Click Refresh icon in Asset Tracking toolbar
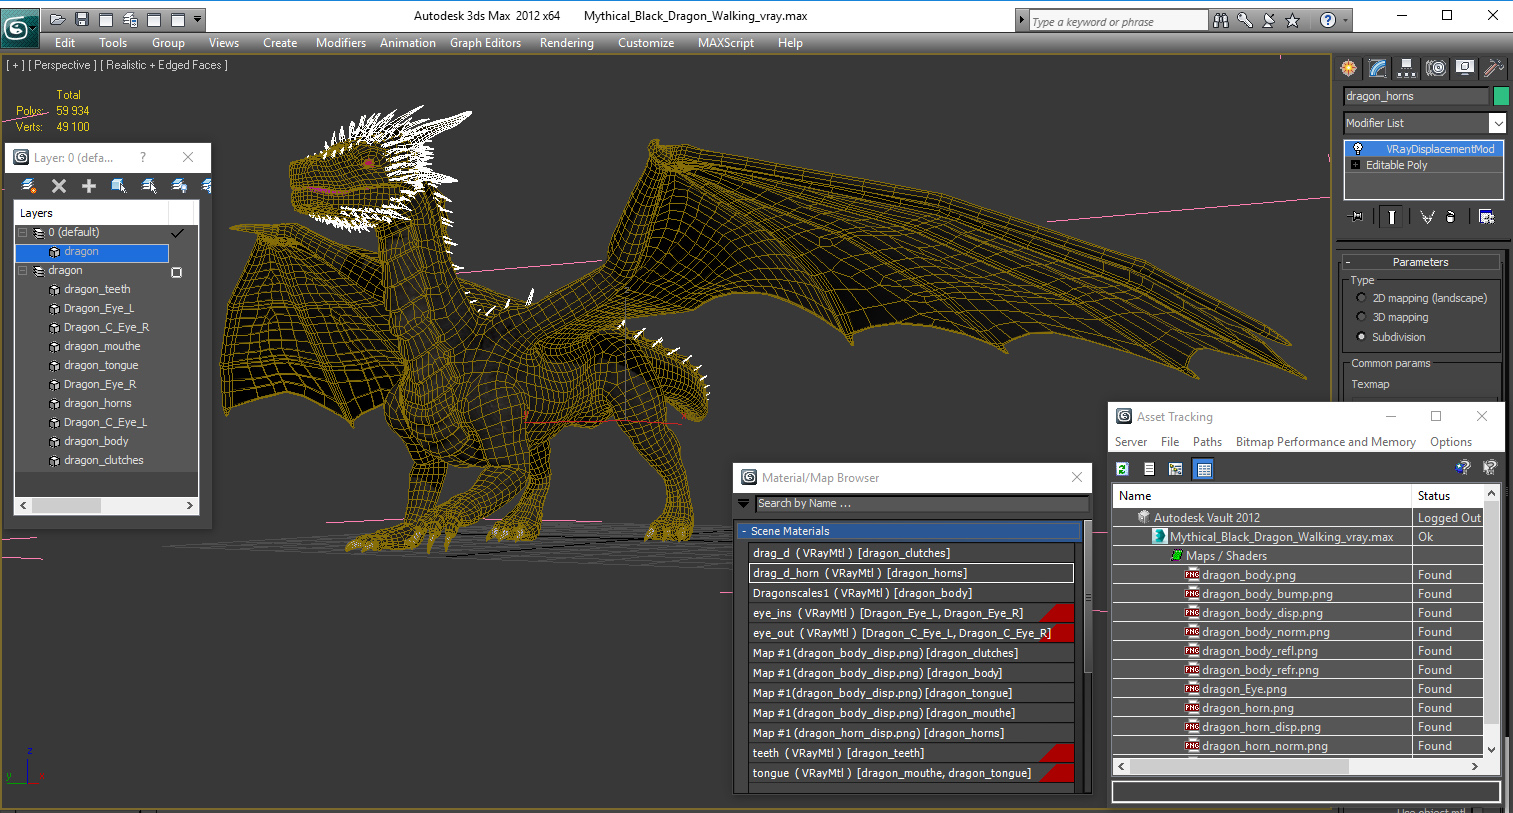This screenshot has height=813, width=1513. click(x=1123, y=469)
